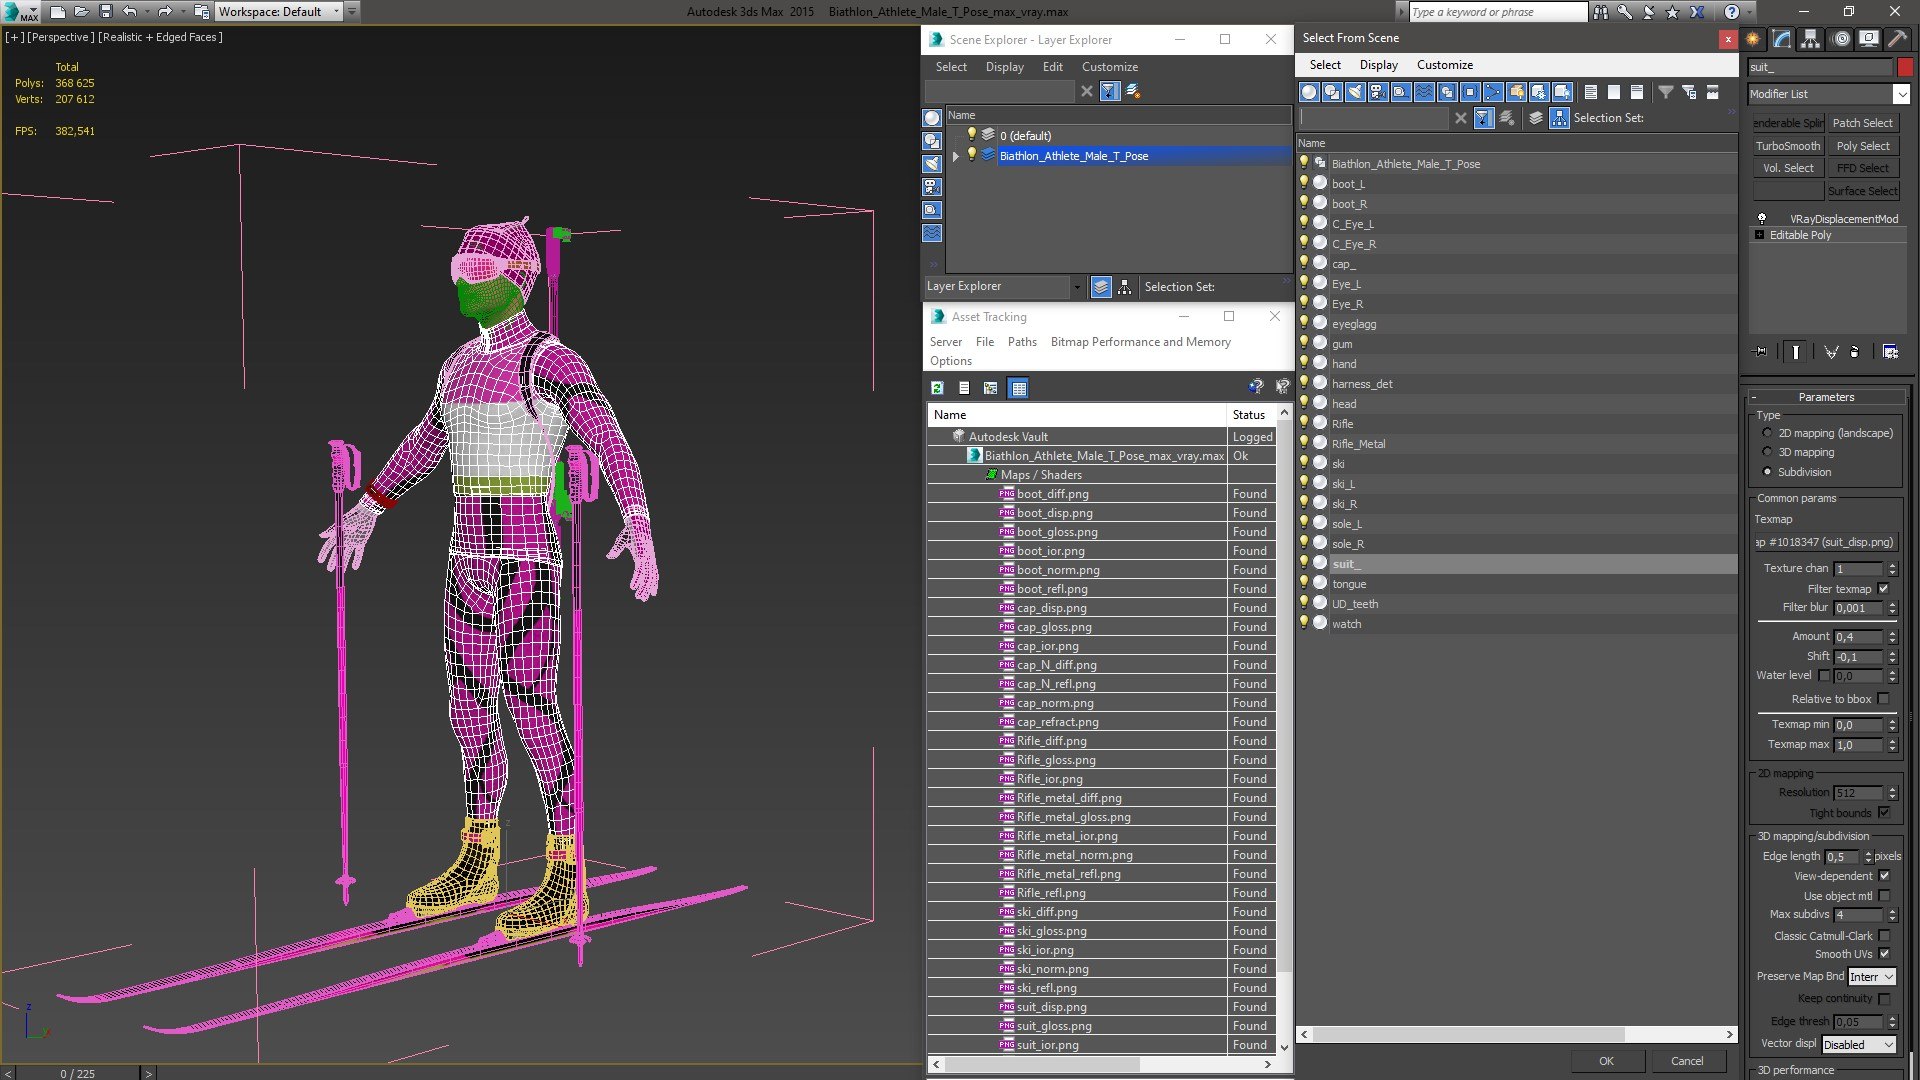1920x1080 pixels.
Task: Toggle Display Helpers filter in Select From Scene
Action: (x=1401, y=92)
